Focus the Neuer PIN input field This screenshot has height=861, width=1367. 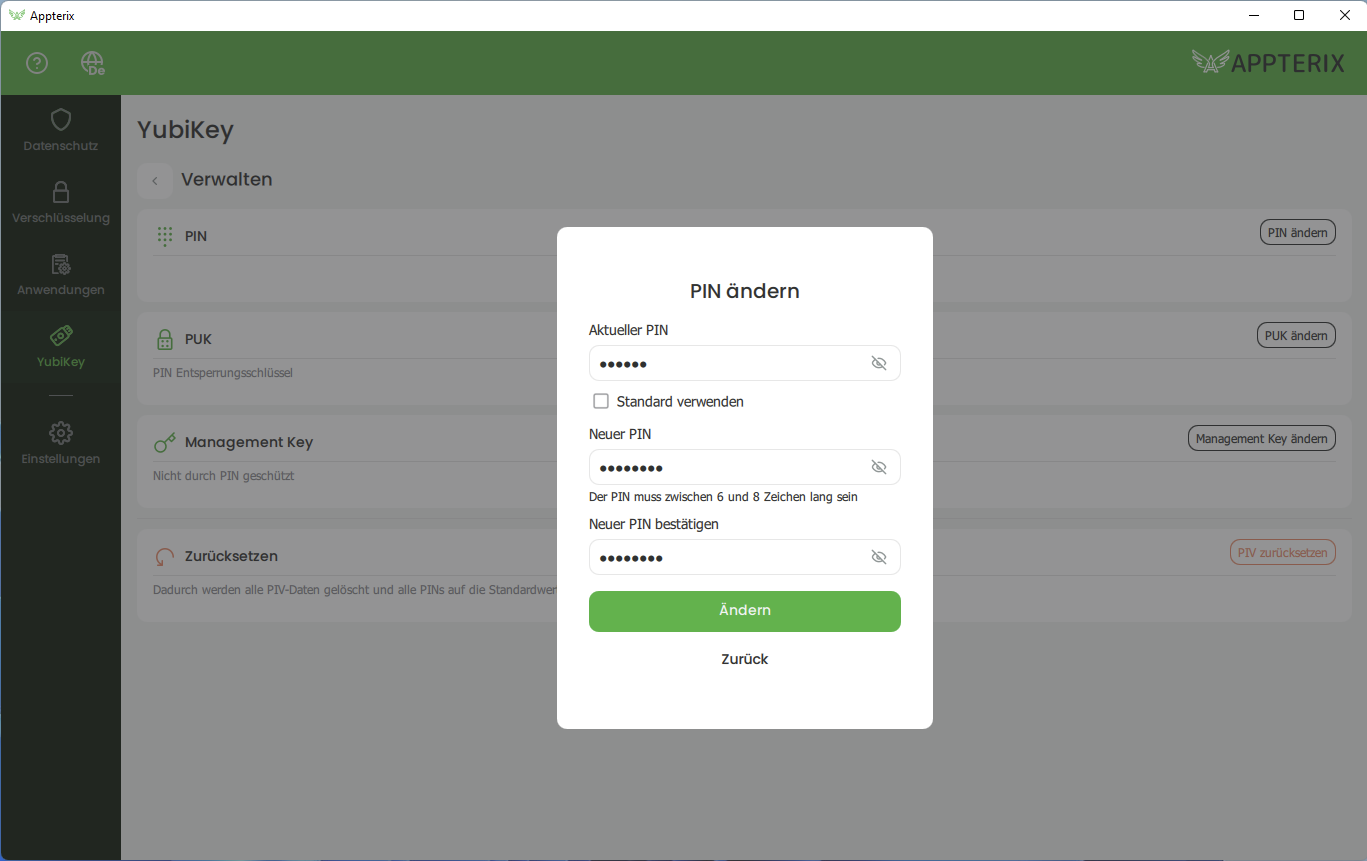pyautogui.click(x=720, y=467)
